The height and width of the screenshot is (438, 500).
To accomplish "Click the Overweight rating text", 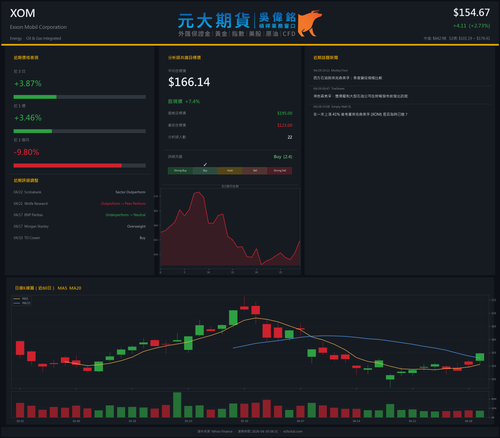I will coord(136,226).
